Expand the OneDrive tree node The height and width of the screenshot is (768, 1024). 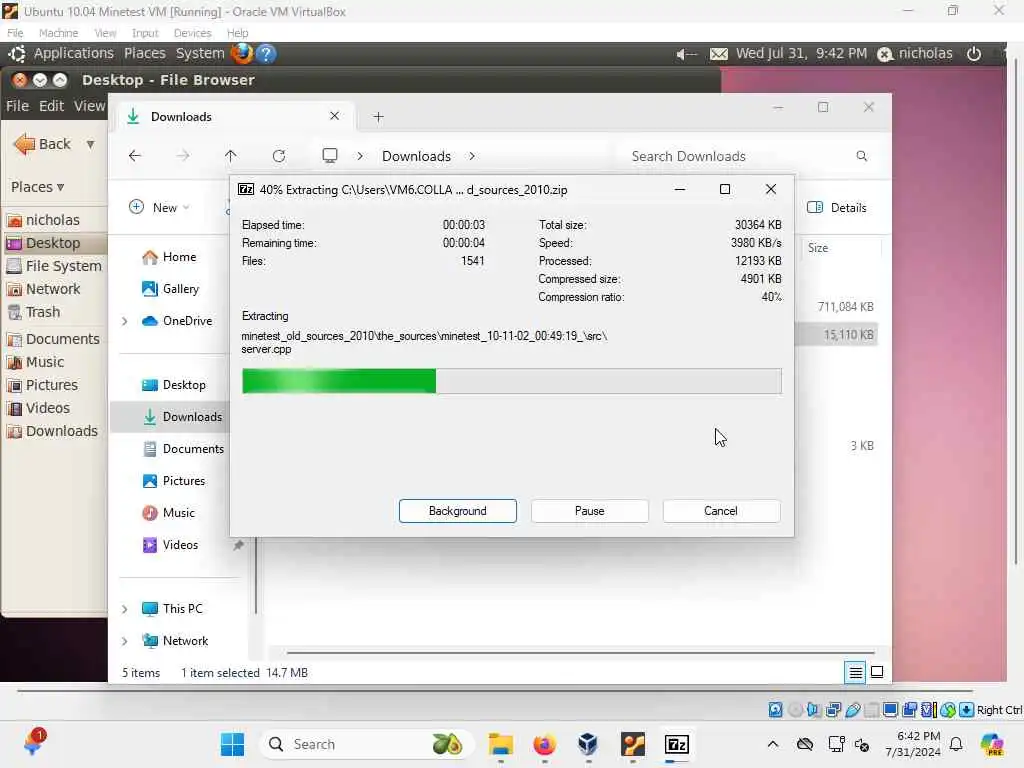[x=125, y=321]
